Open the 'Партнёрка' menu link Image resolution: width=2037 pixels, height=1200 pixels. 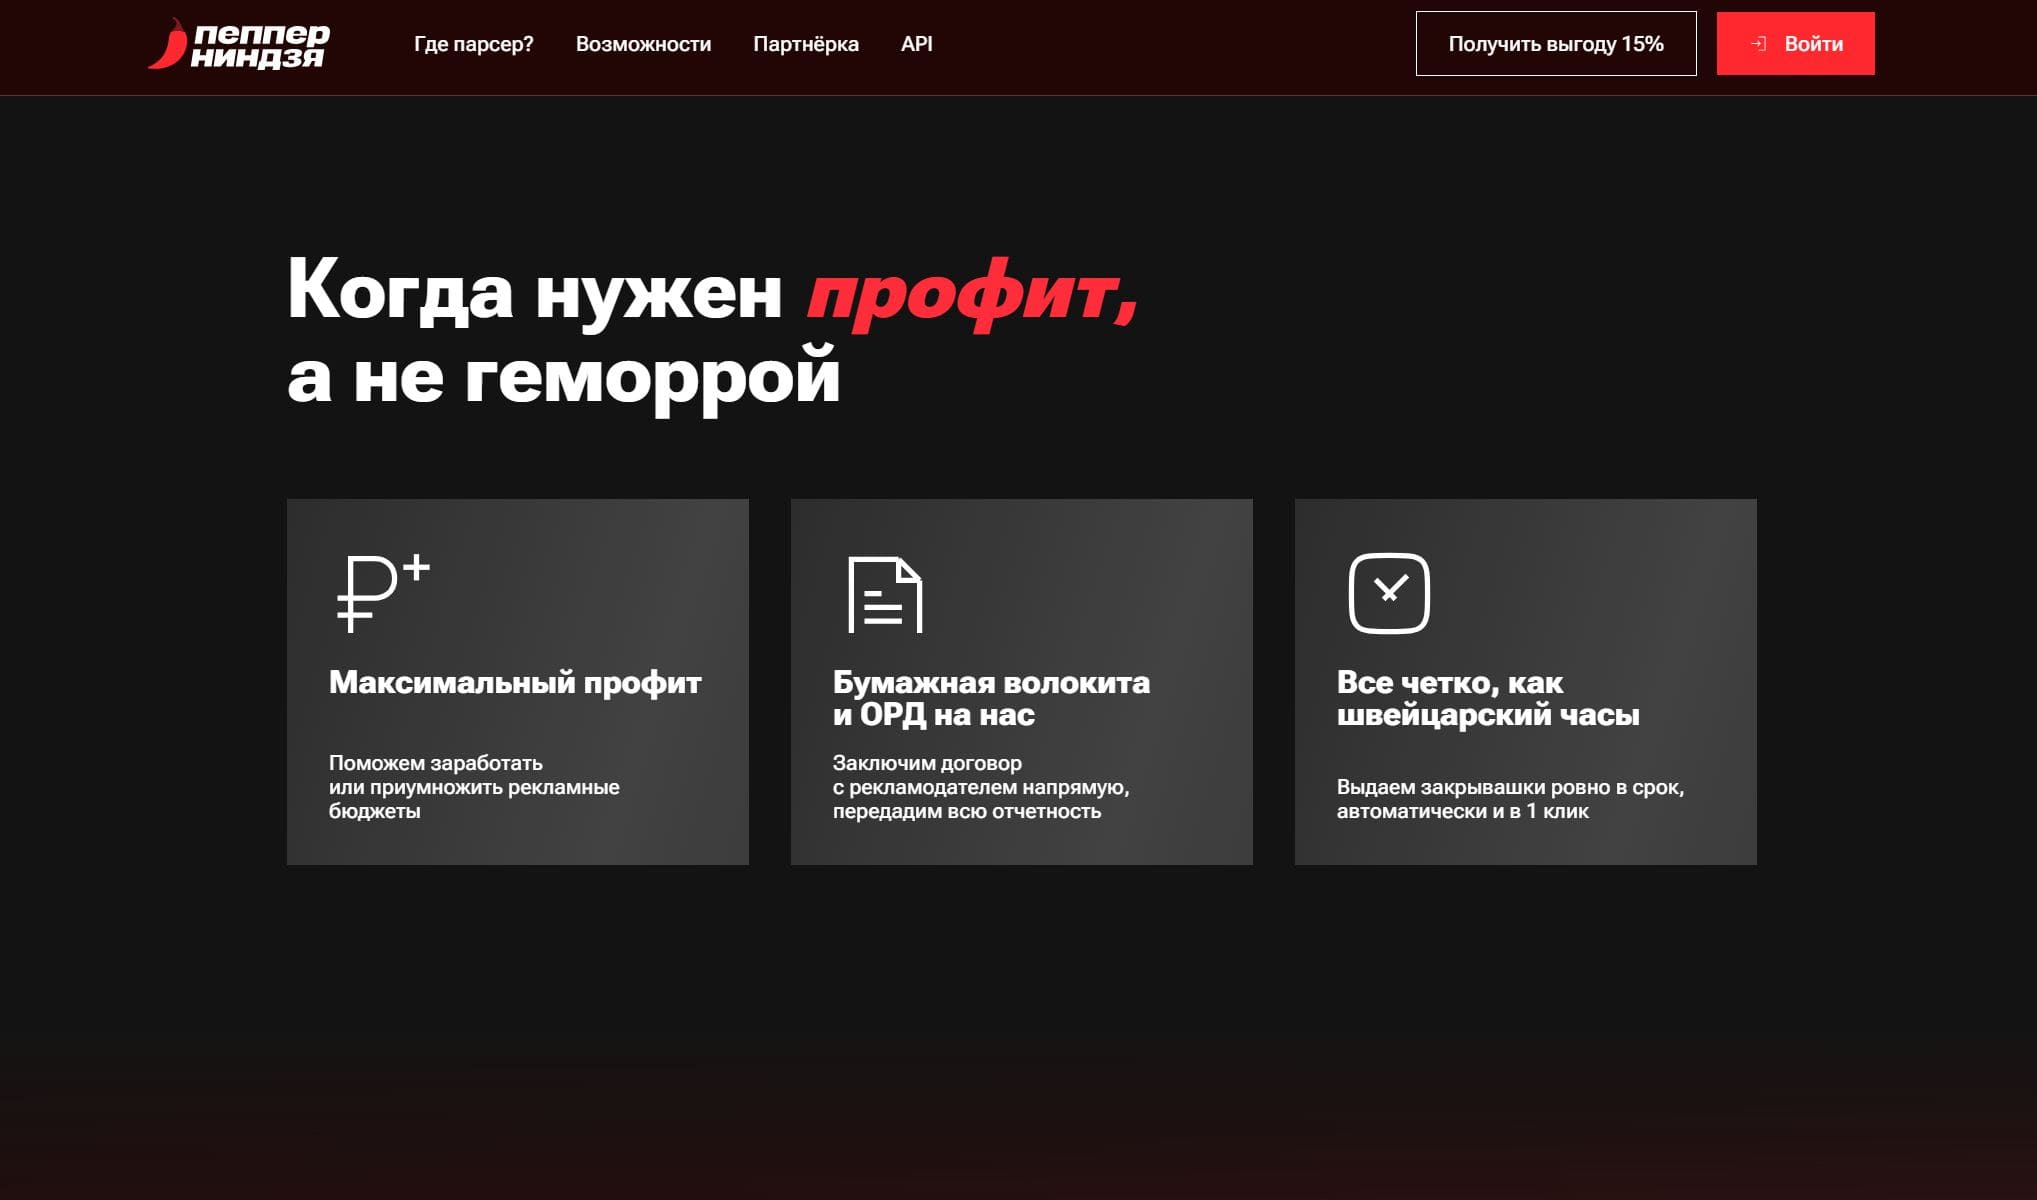tap(805, 44)
